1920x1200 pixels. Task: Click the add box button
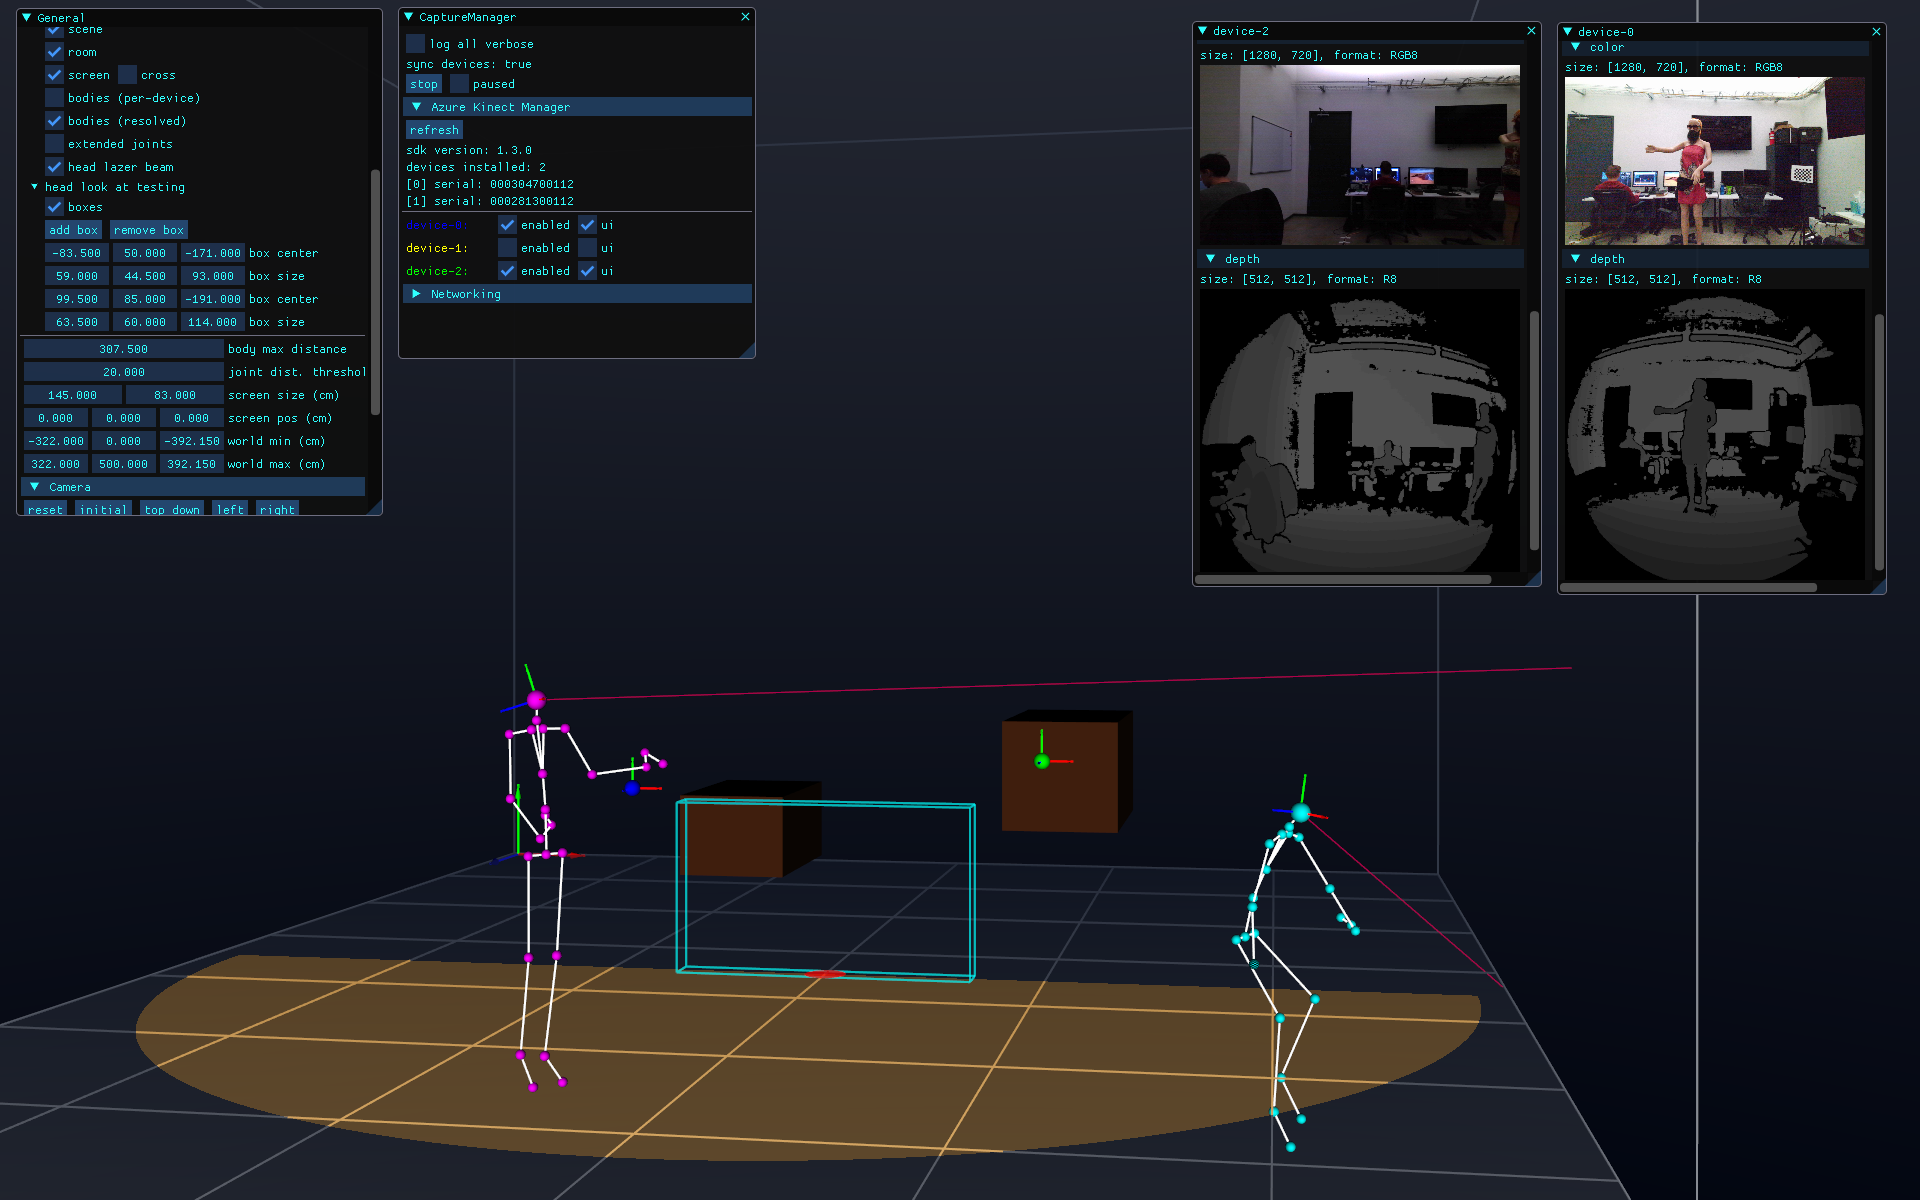(x=73, y=230)
